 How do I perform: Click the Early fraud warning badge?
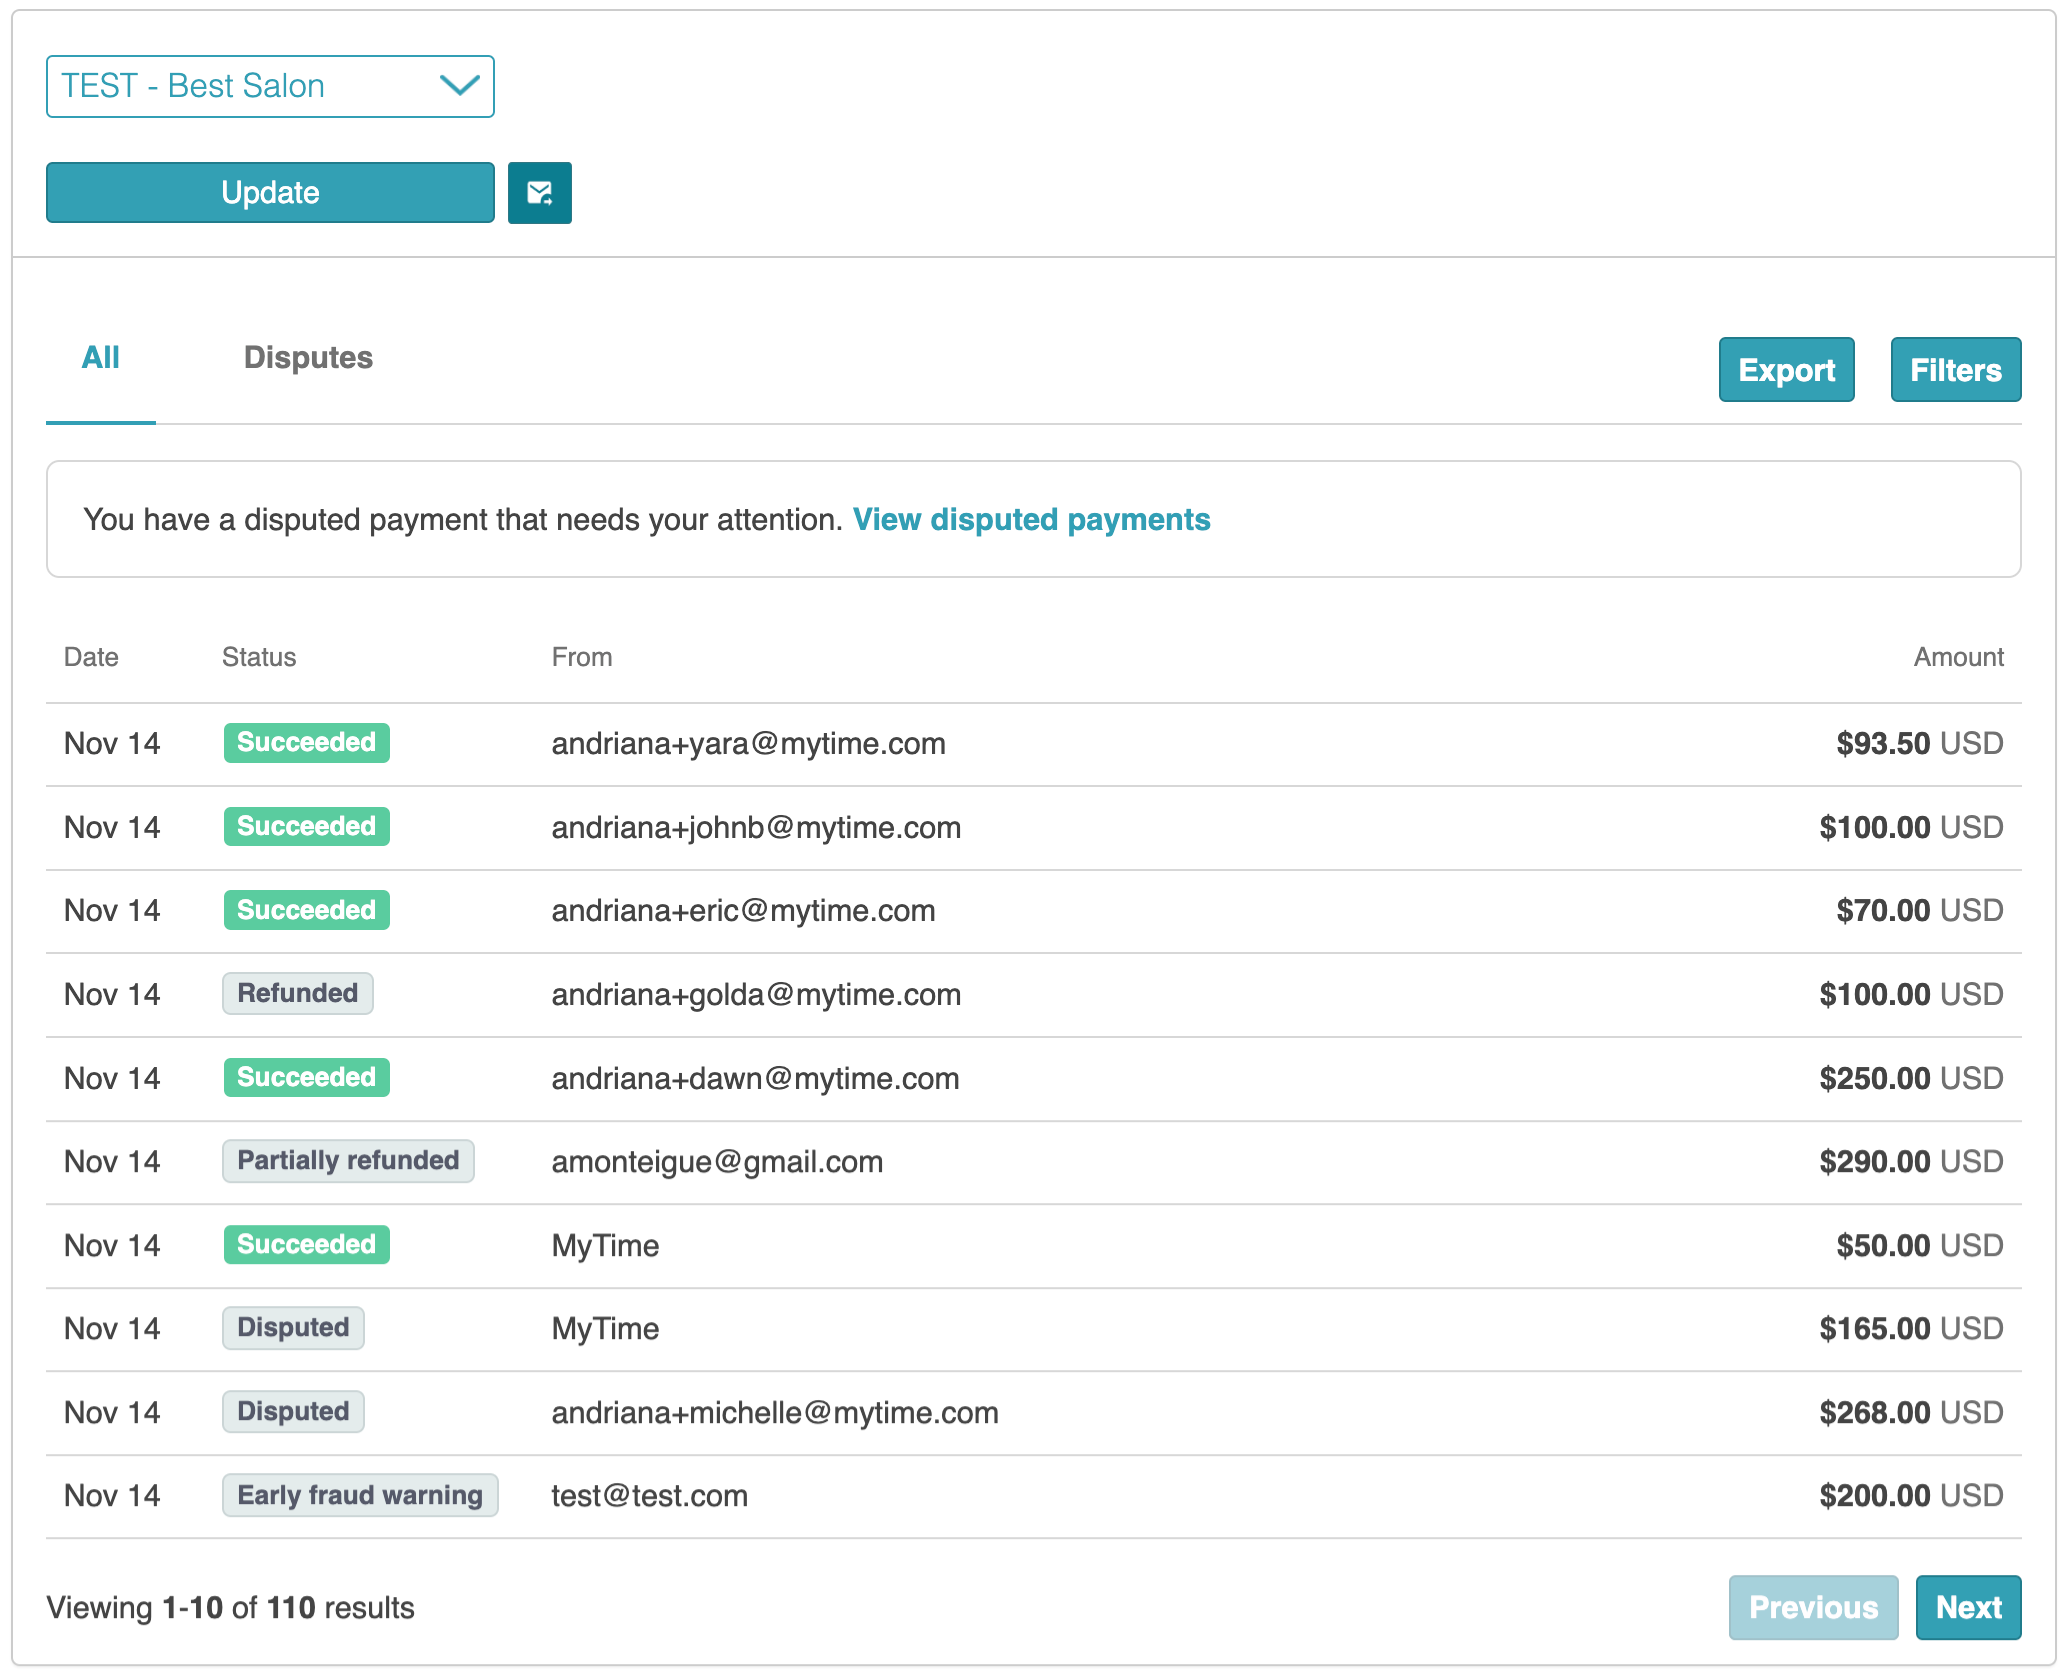(x=359, y=1495)
